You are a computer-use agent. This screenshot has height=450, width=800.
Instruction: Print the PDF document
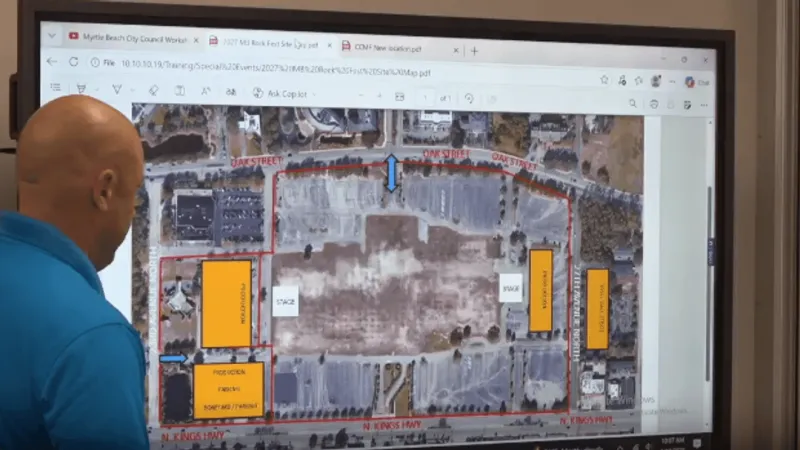tap(654, 104)
